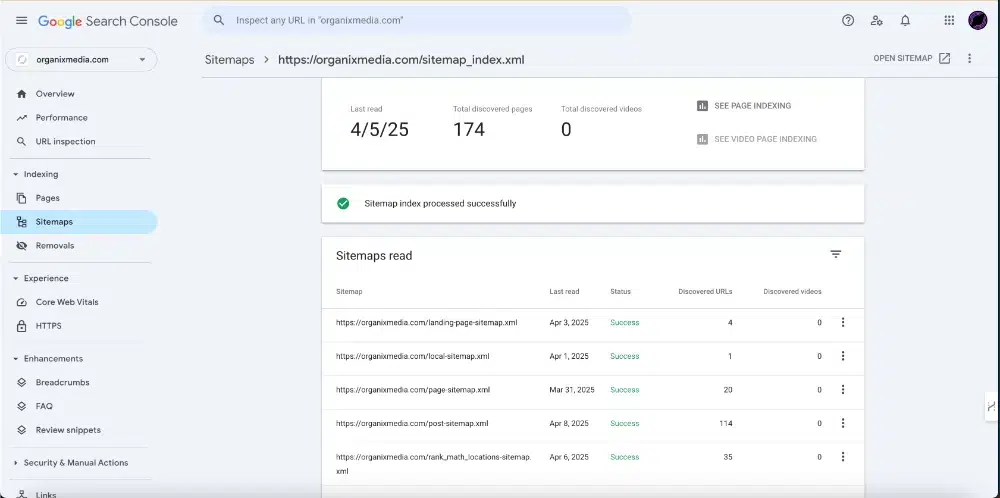
Task: Click the Last read date 4/5/25
Action: (x=379, y=130)
